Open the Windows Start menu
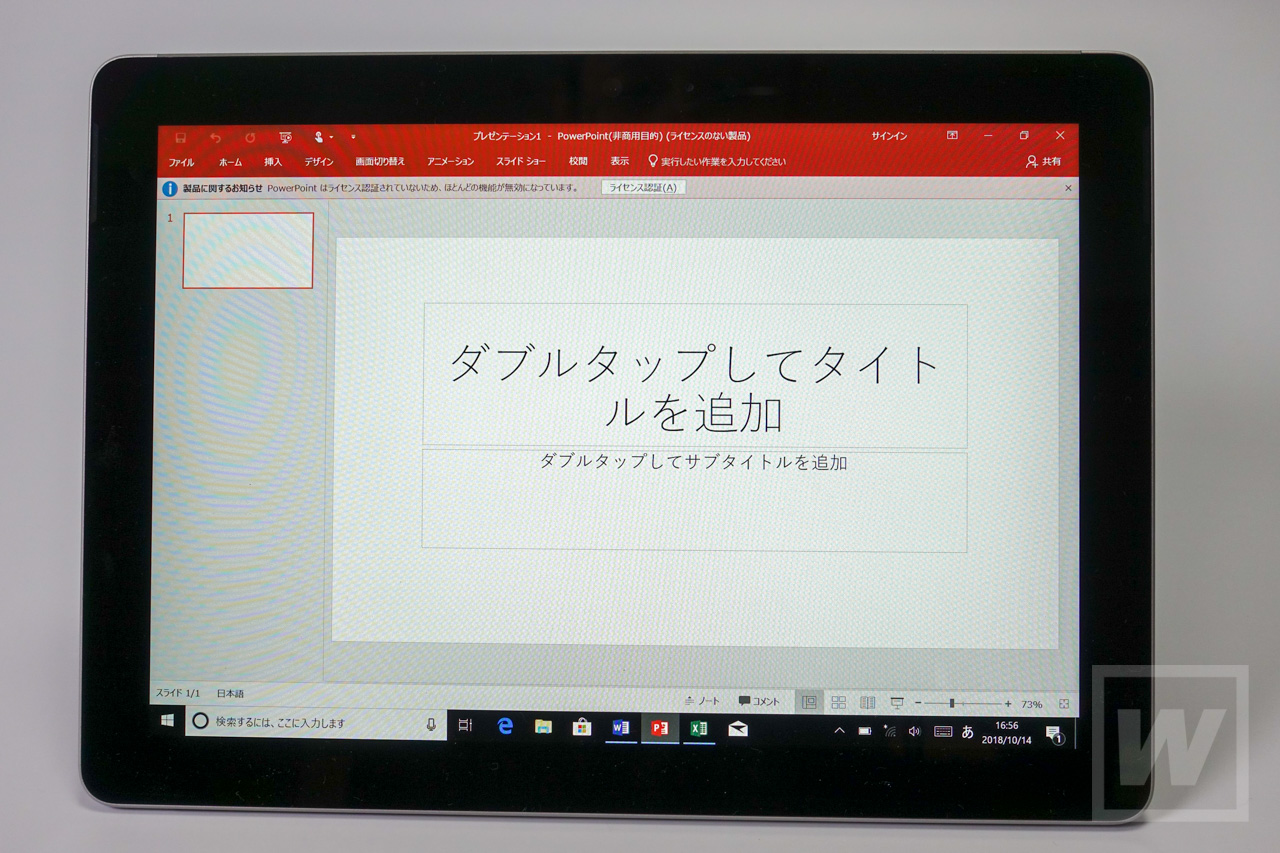Viewport: 1280px width, 853px height. [167, 720]
